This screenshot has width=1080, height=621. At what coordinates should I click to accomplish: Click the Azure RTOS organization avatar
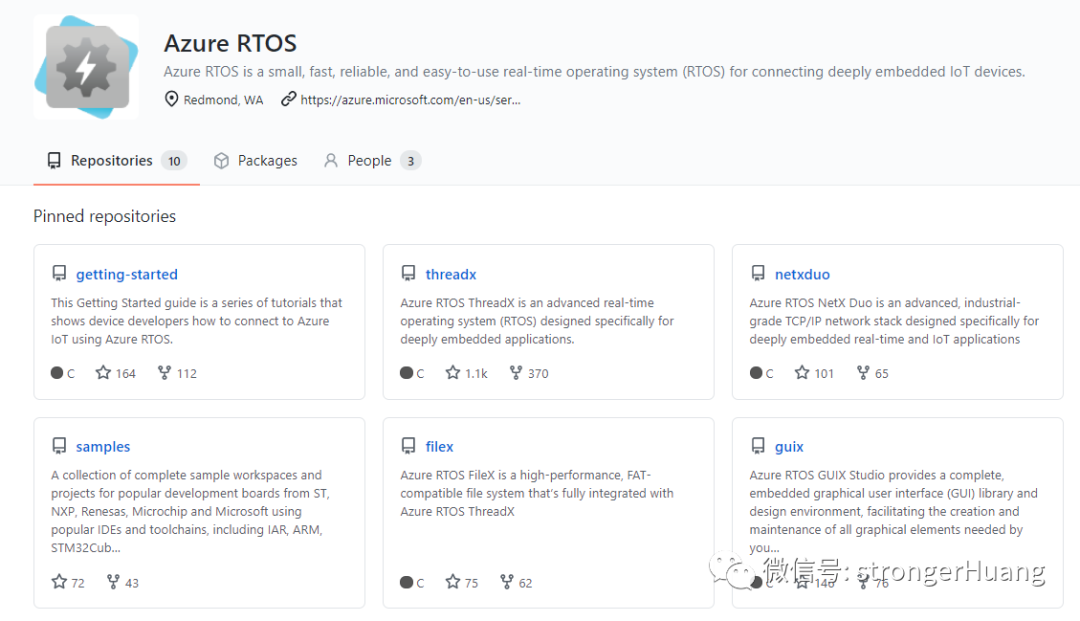(86, 65)
